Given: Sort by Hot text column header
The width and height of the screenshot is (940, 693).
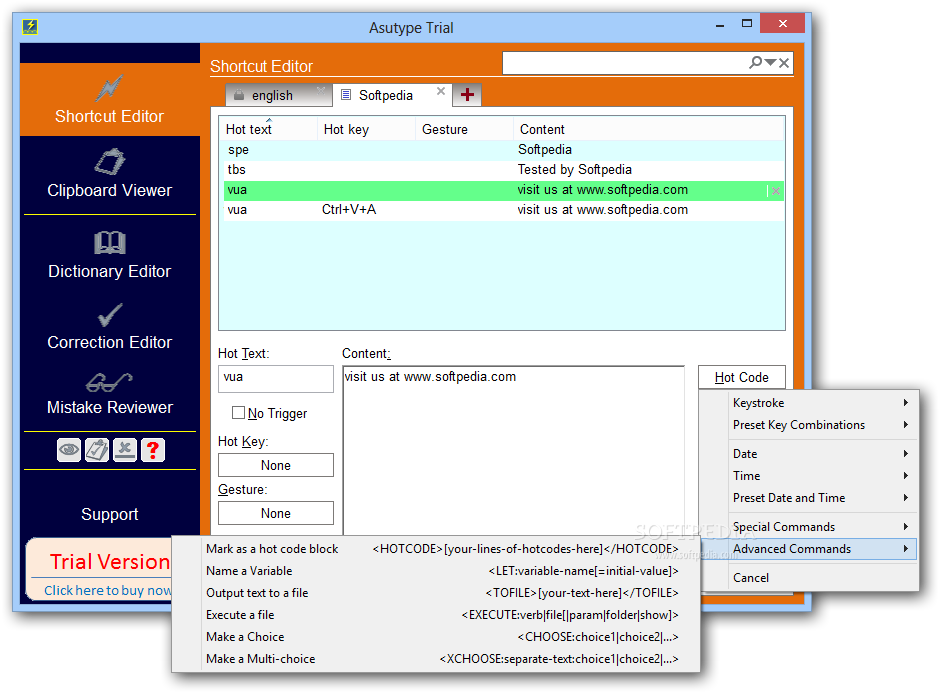Looking at the screenshot, I should tap(268, 129).
